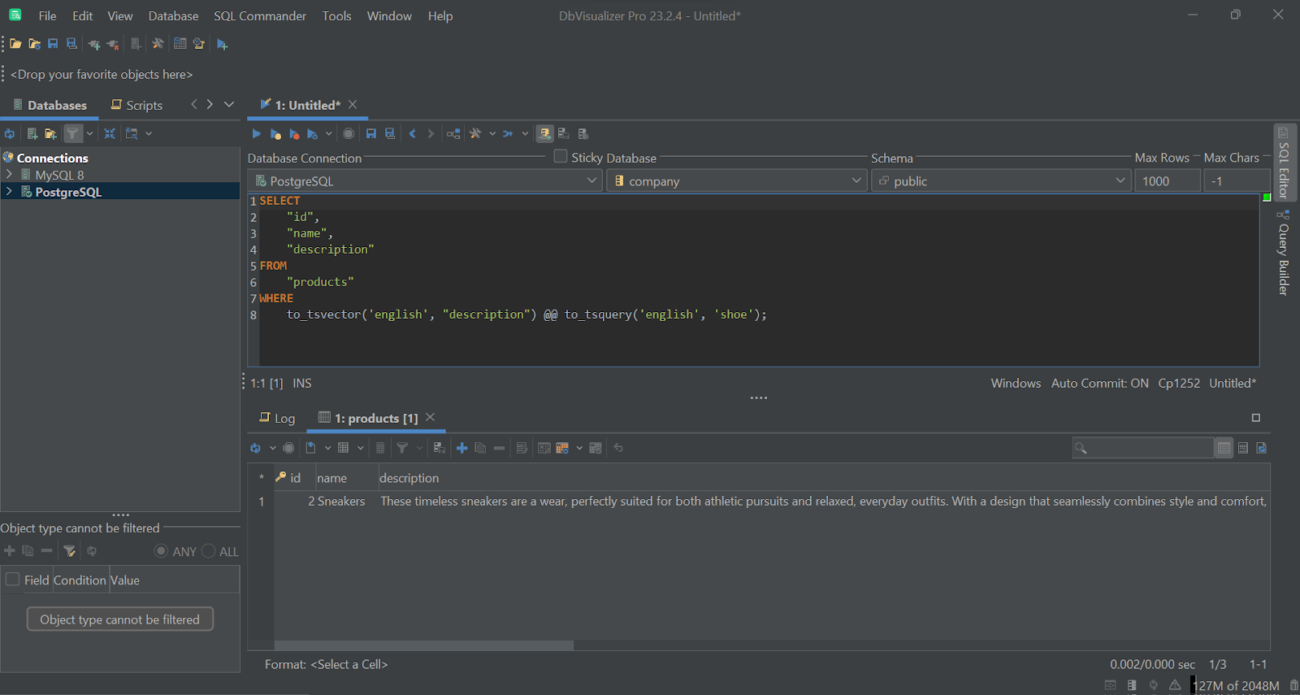Select the ANY radio button

tap(161, 551)
